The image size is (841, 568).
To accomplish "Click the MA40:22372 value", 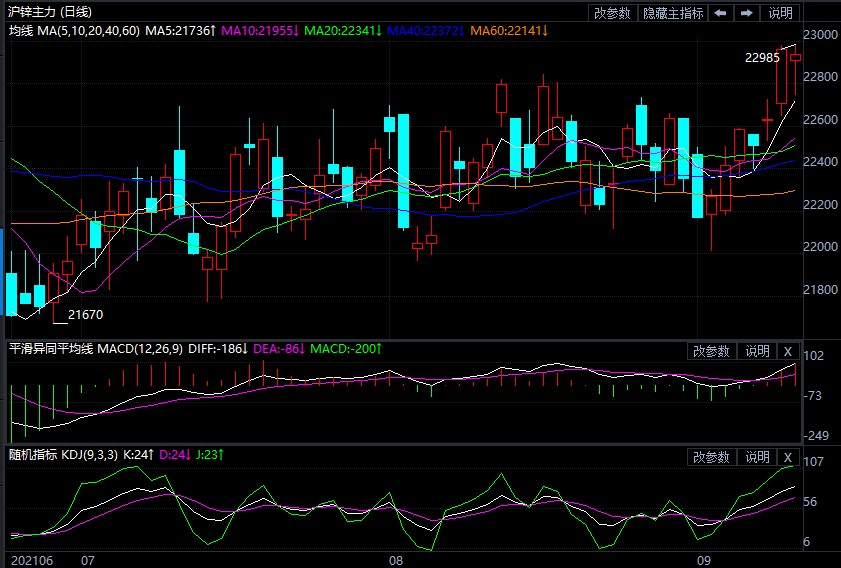I will pyautogui.click(x=425, y=31).
